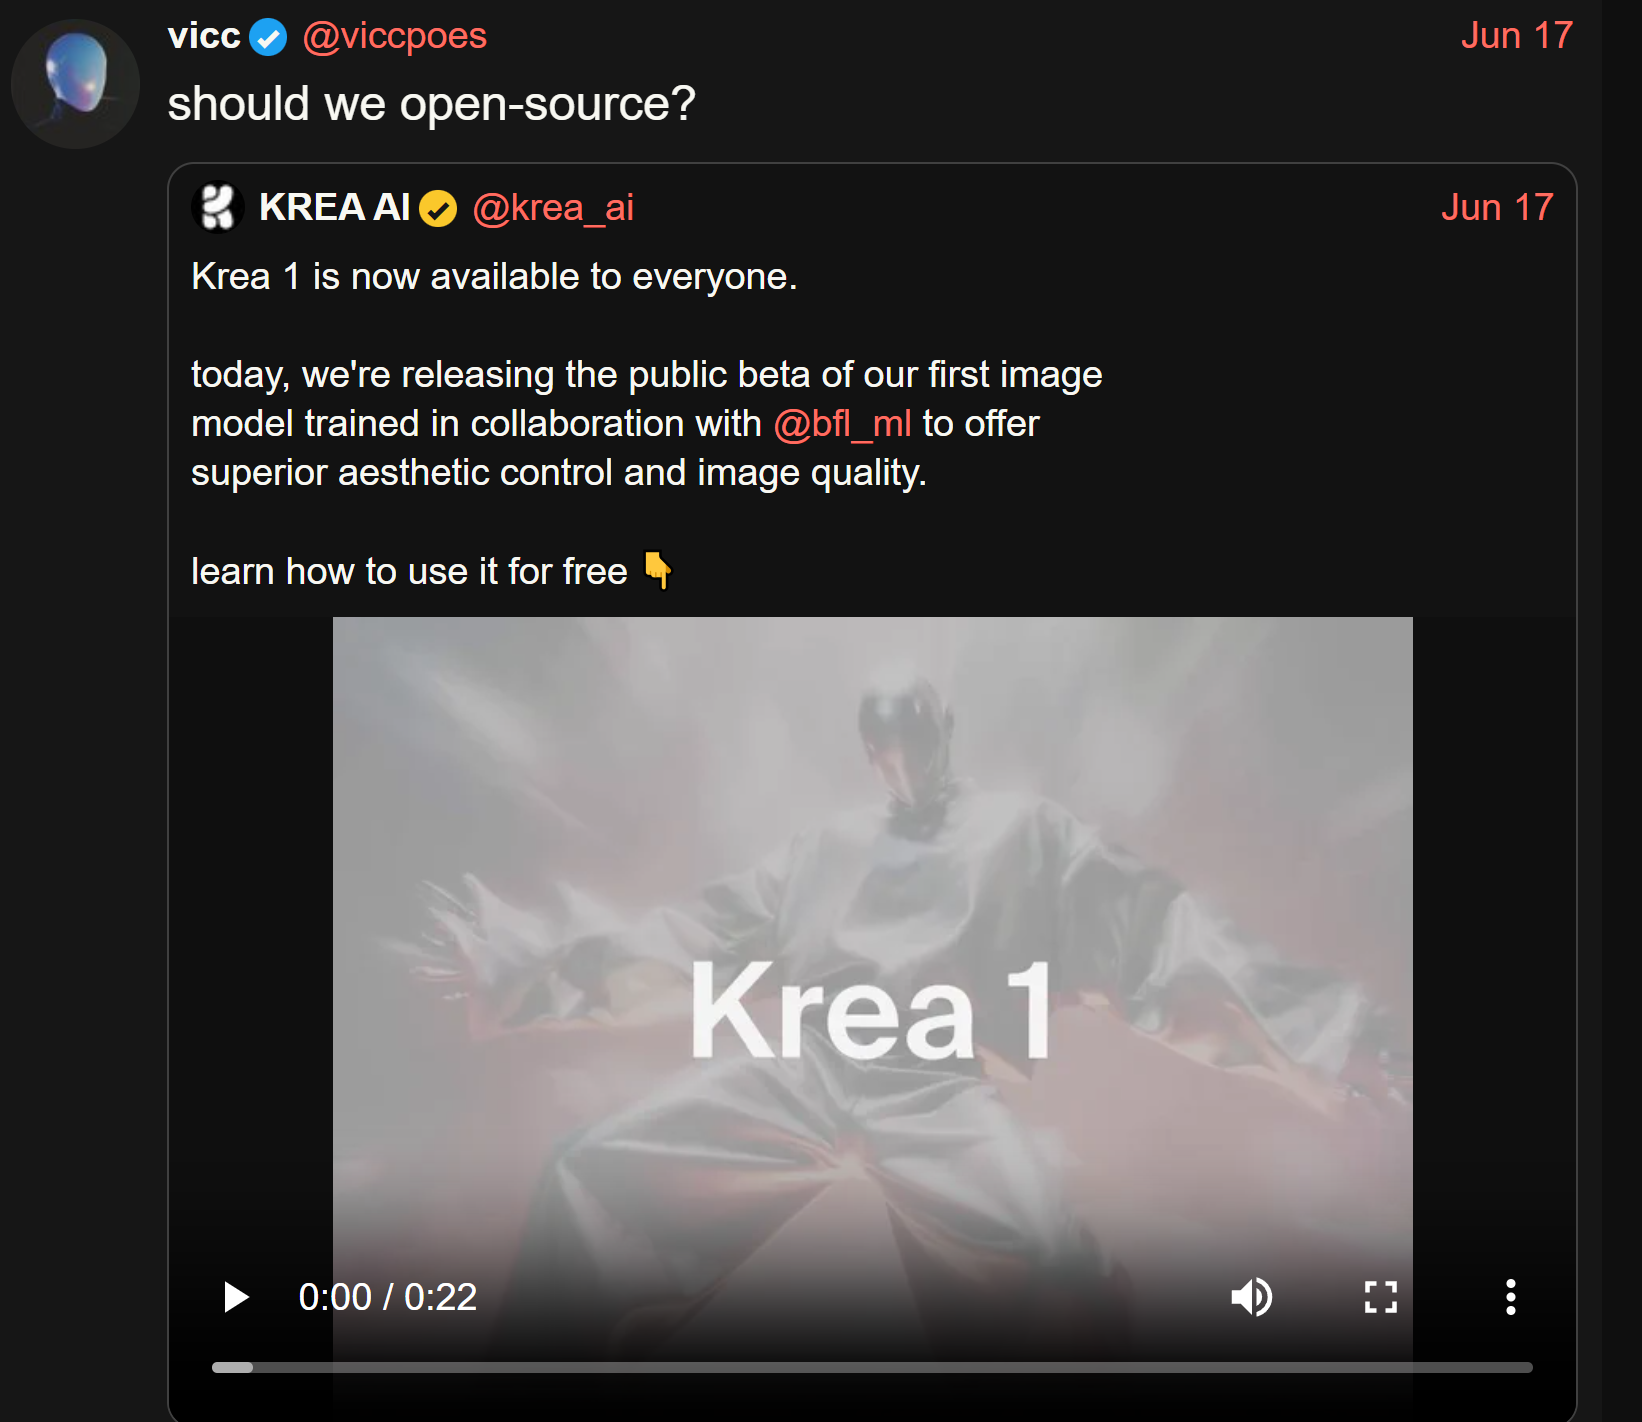
Task: Click the KREA AI logo avatar
Action: (x=217, y=207)
